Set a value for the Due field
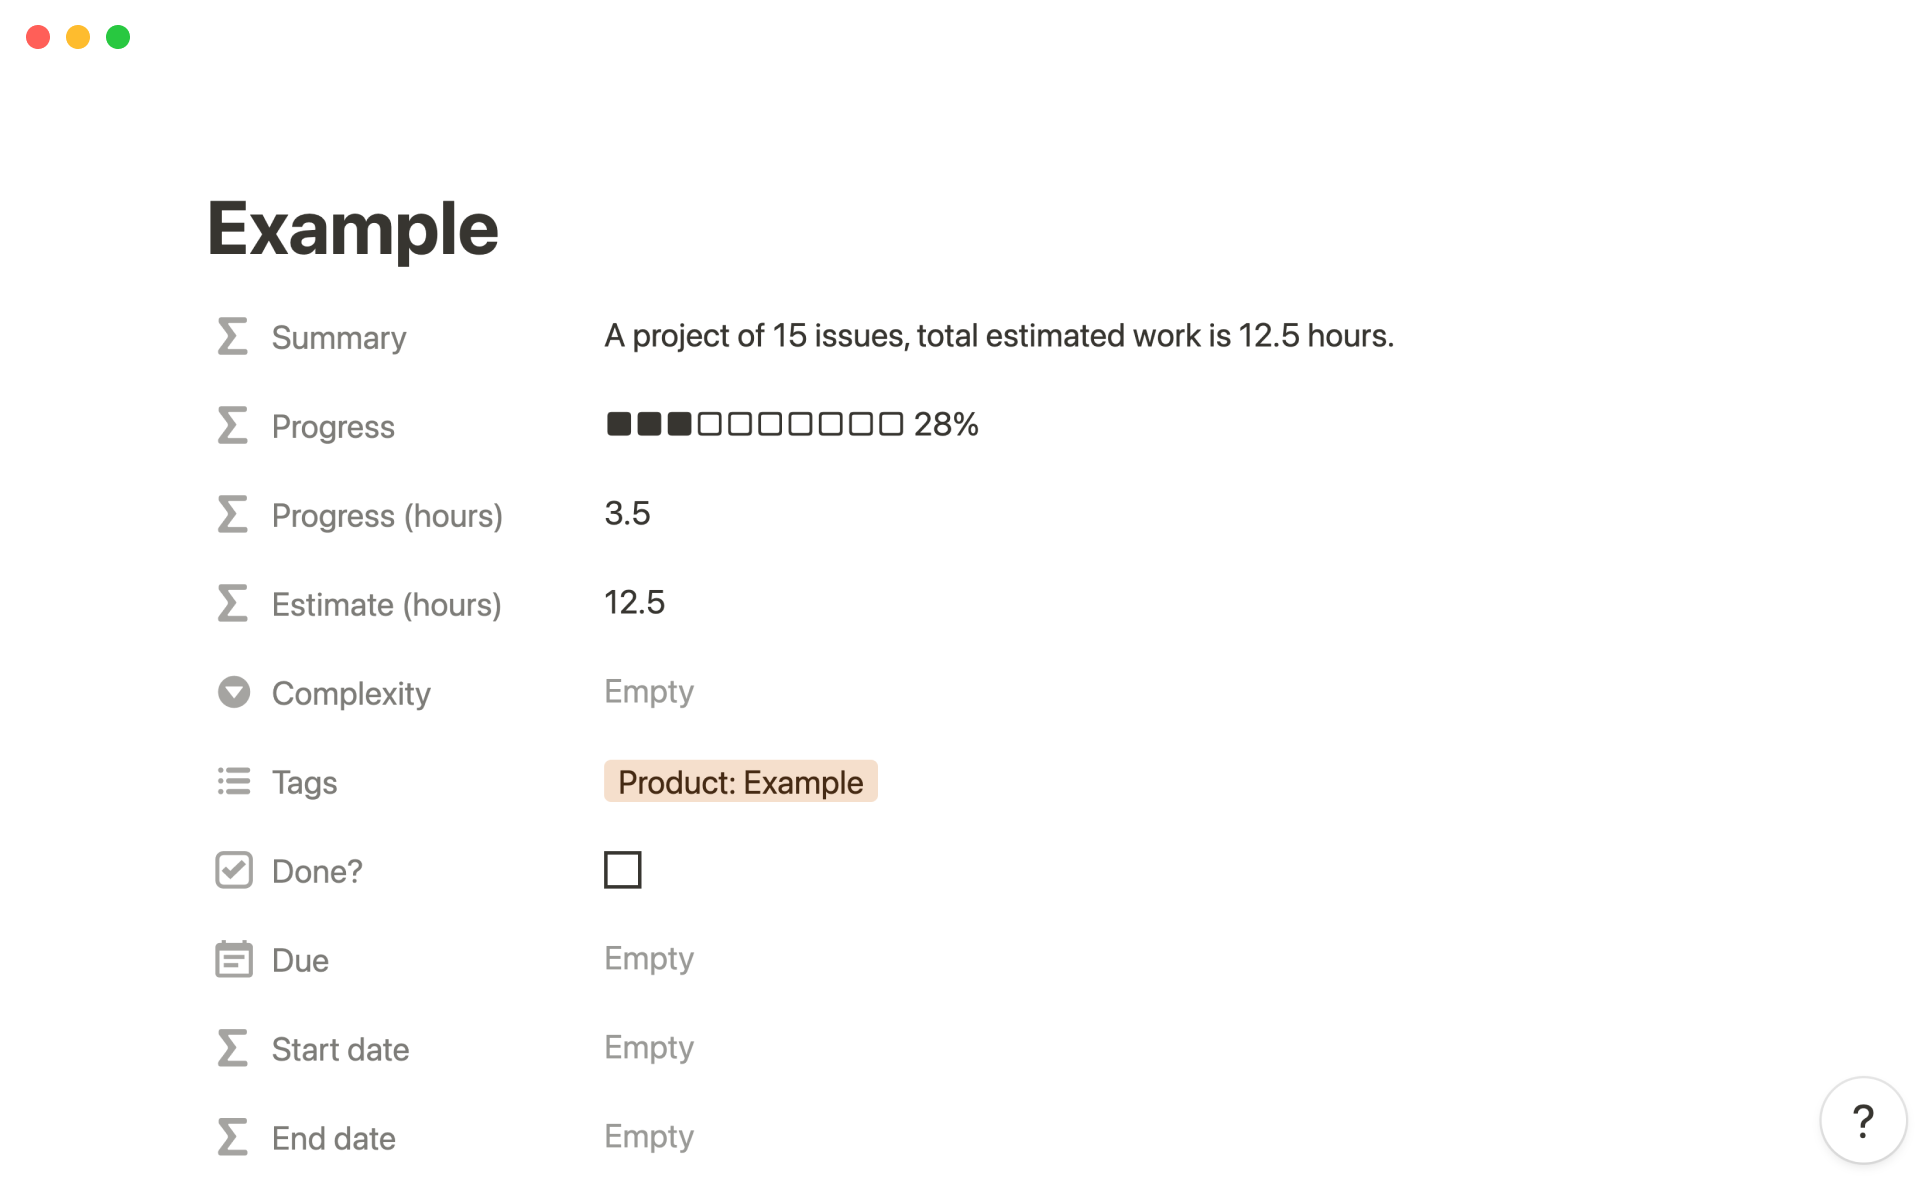The height and width of the screenshot is (1200, 1920). tap(648, 958)
